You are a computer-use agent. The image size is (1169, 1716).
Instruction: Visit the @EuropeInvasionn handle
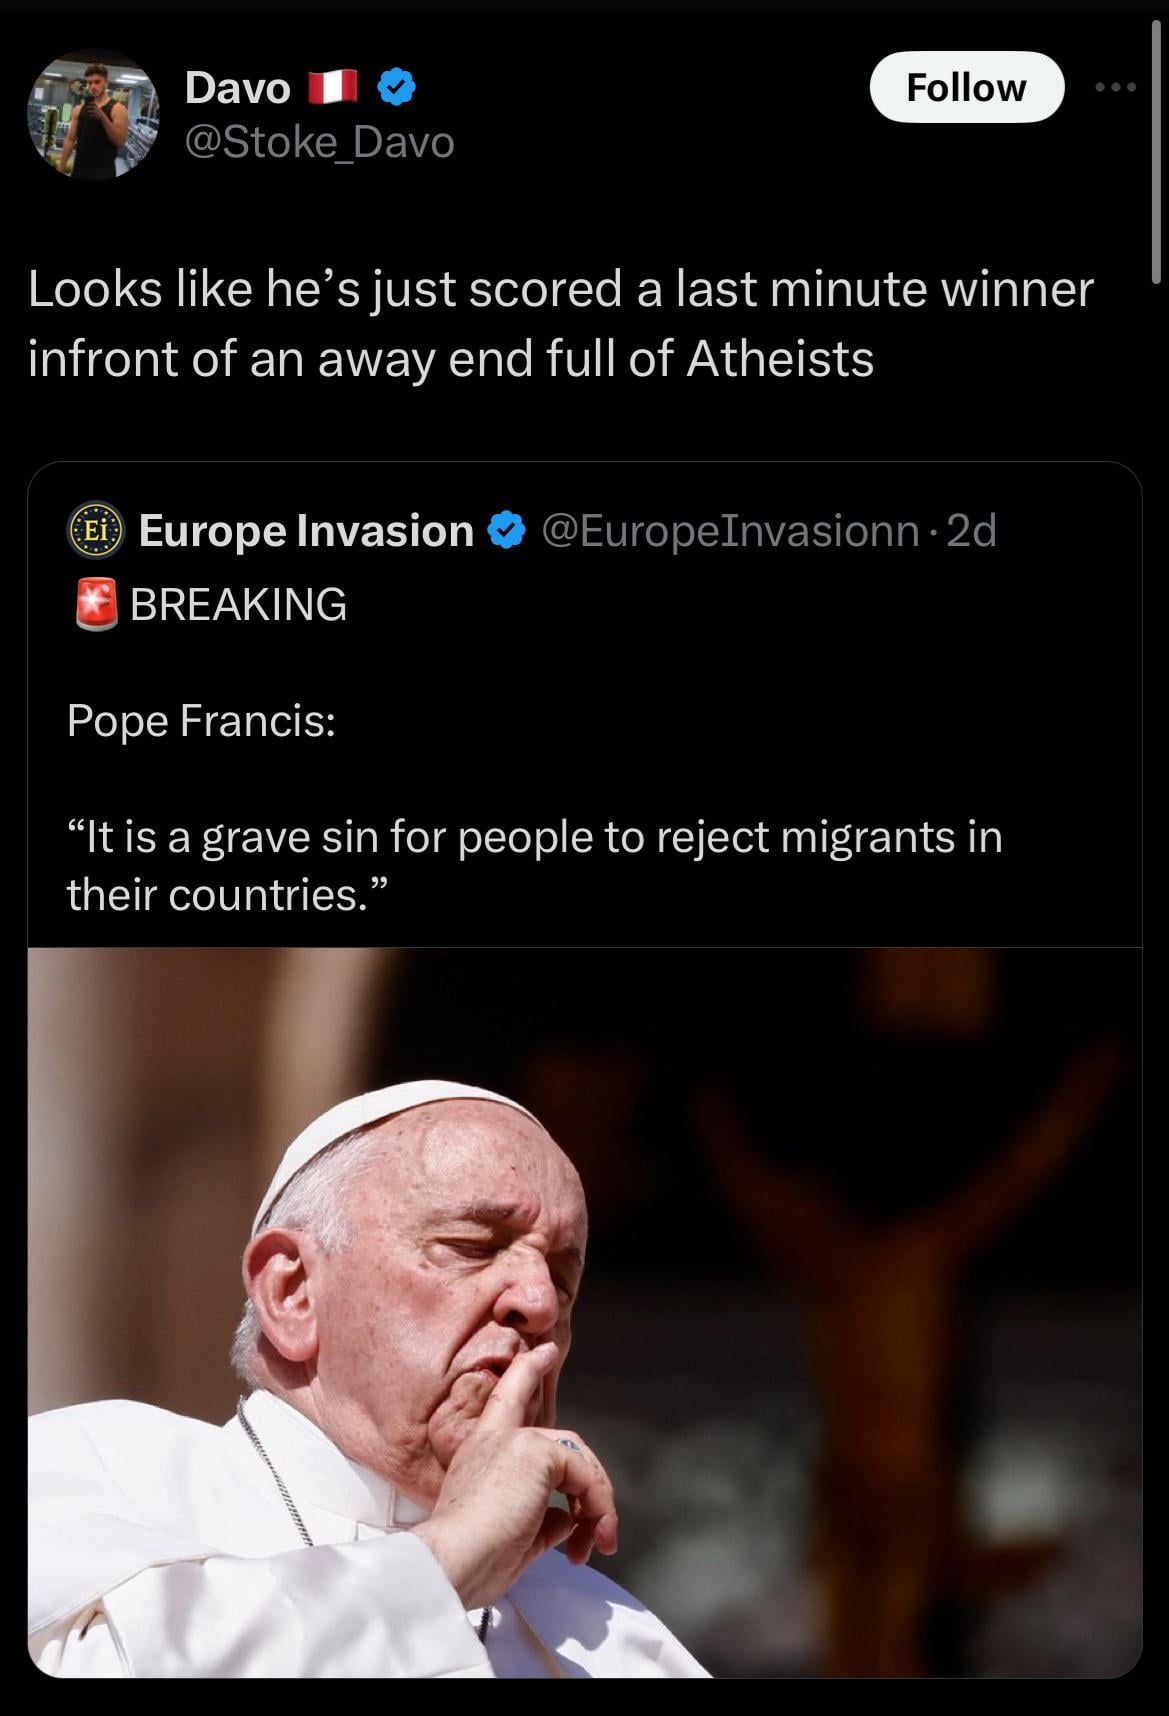[x=731, y=531]
